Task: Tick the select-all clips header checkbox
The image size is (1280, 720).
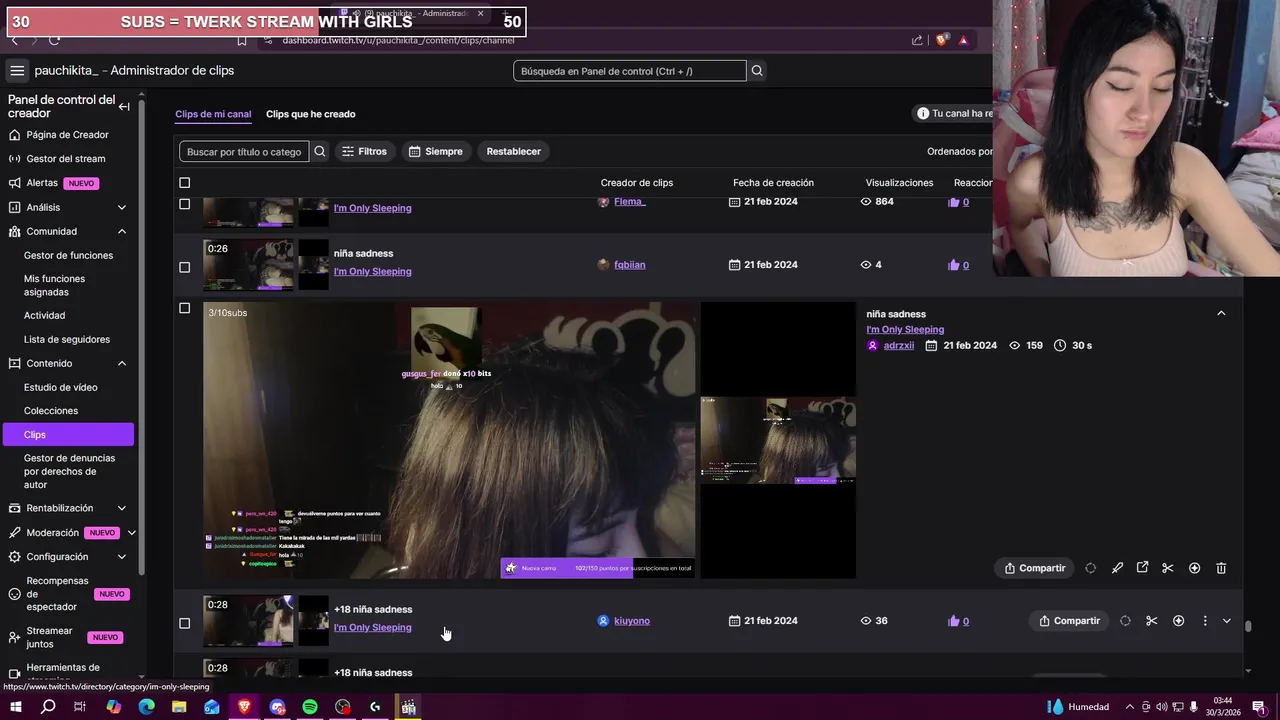Action: pos(184,183)
